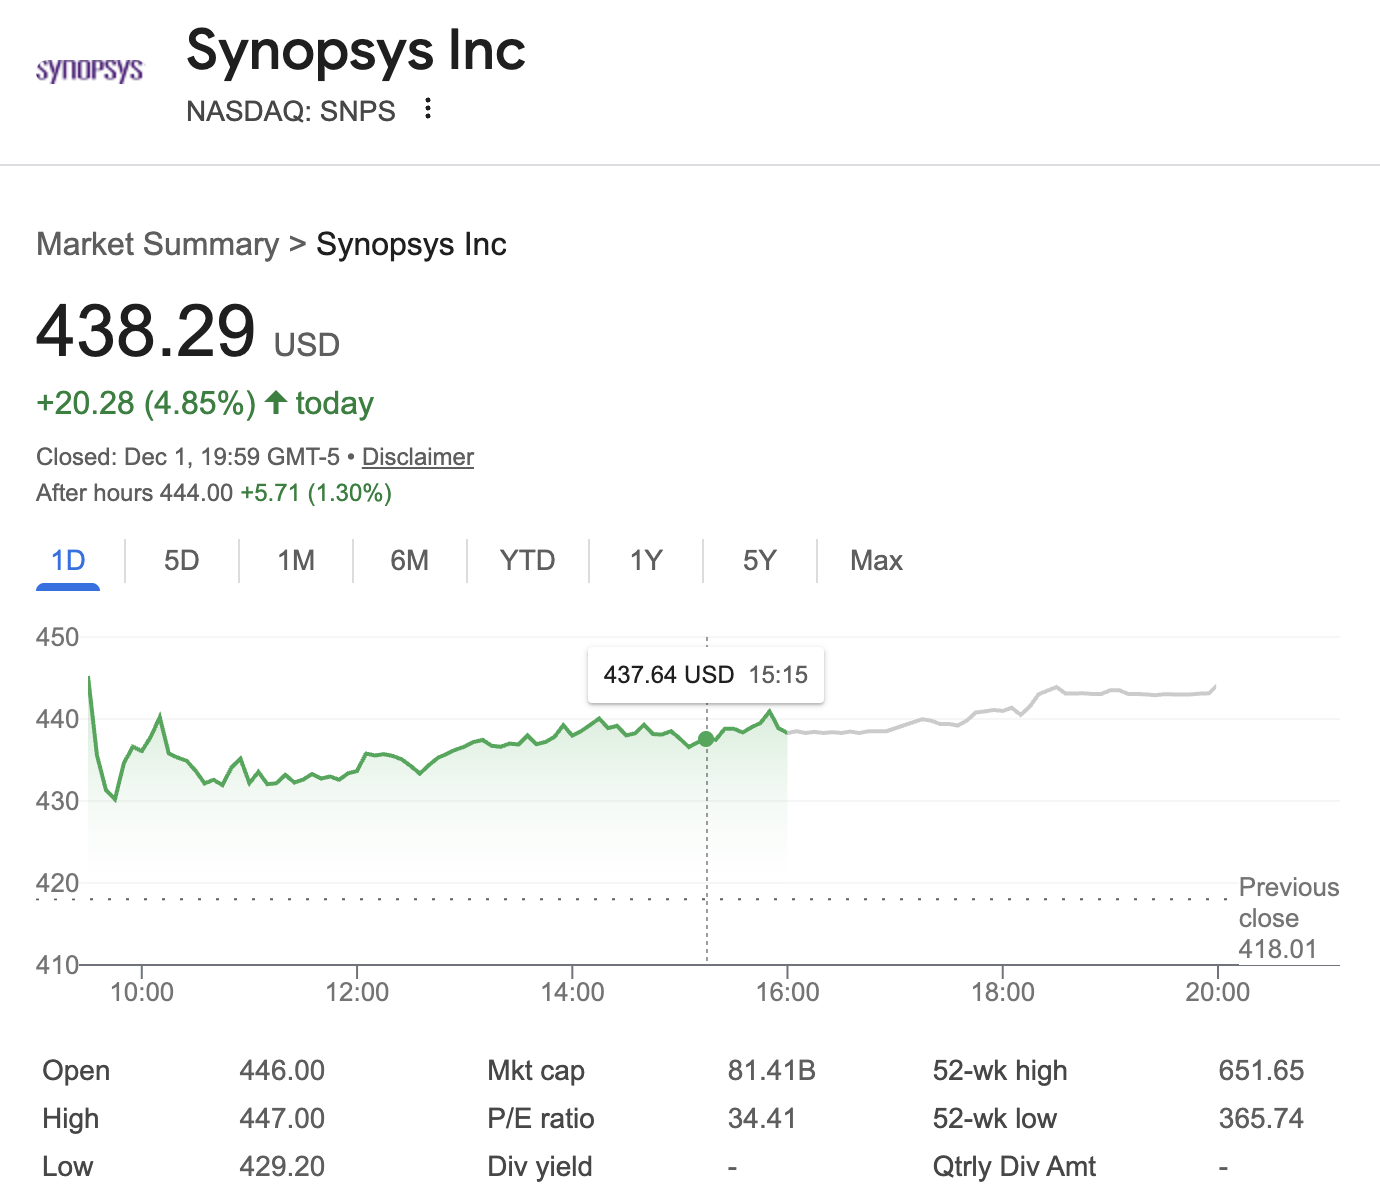Image resolution: width=1380 pixels, height=1198 pixels.
Task: Select the Max time range
Action: click(875, 560)
